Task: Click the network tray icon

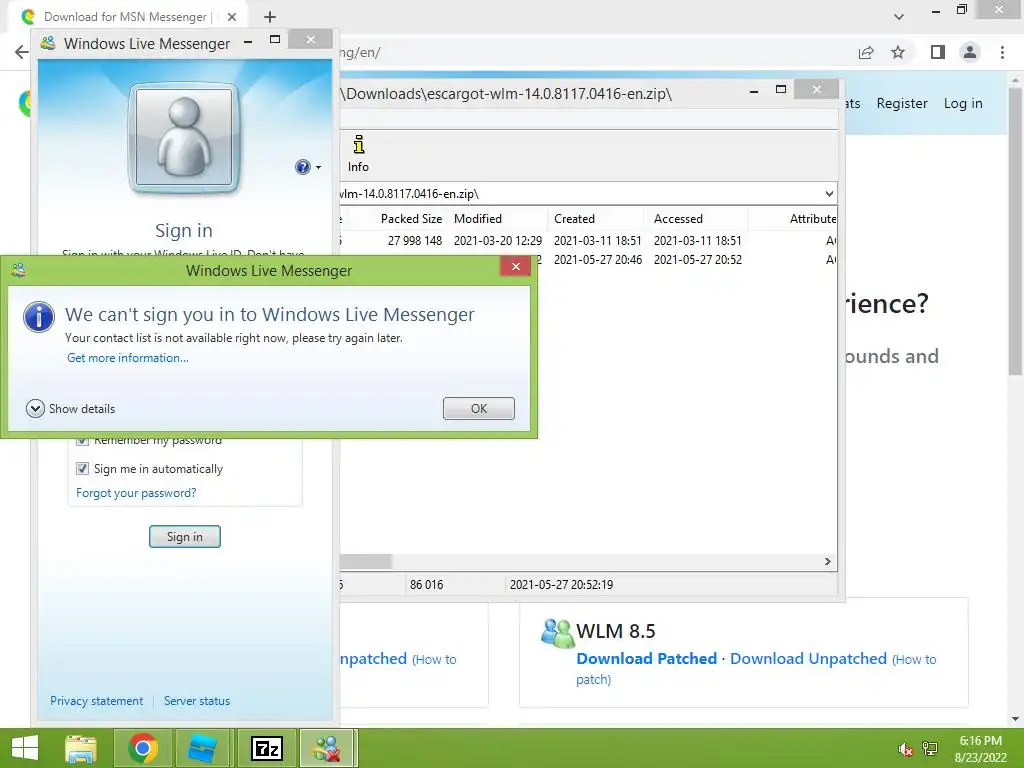Action: coord(930,749)
